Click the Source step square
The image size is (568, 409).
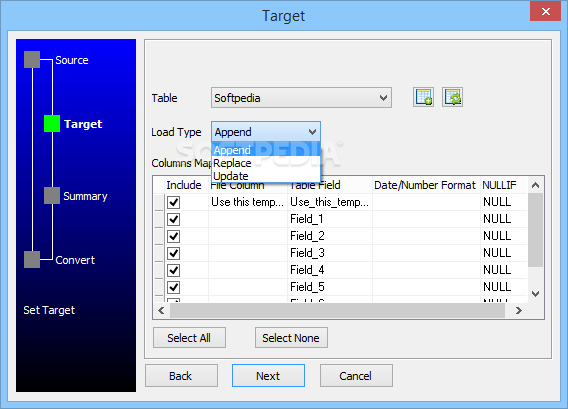tap(32, 59)
